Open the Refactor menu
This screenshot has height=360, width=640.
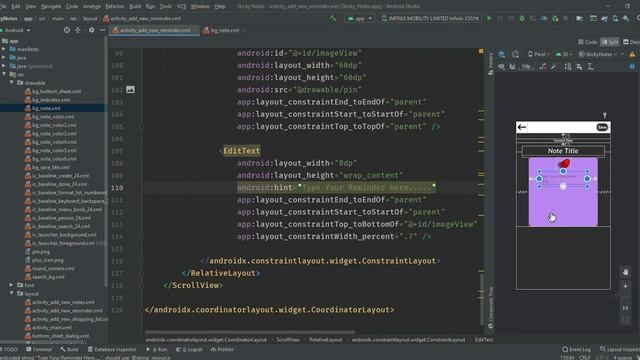click(115, 6)
